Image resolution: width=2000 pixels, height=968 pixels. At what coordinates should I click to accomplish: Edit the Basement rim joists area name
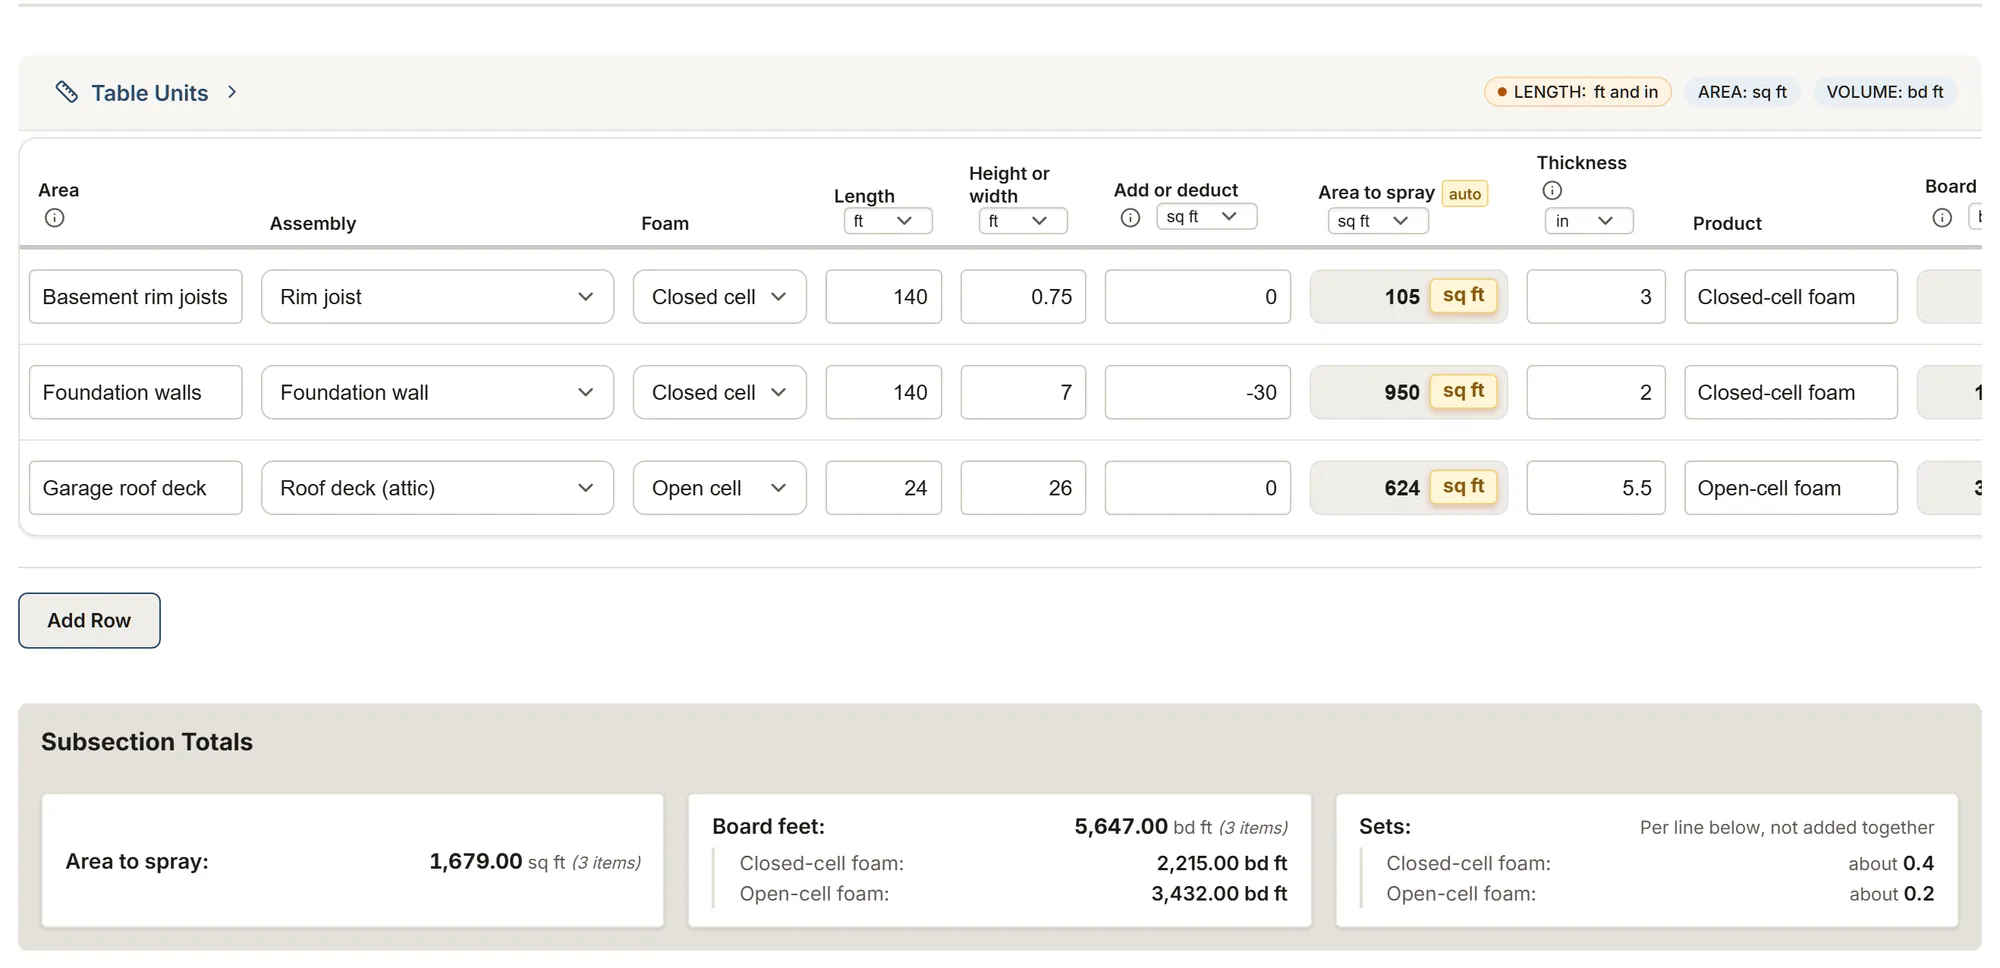click(136, 297)
